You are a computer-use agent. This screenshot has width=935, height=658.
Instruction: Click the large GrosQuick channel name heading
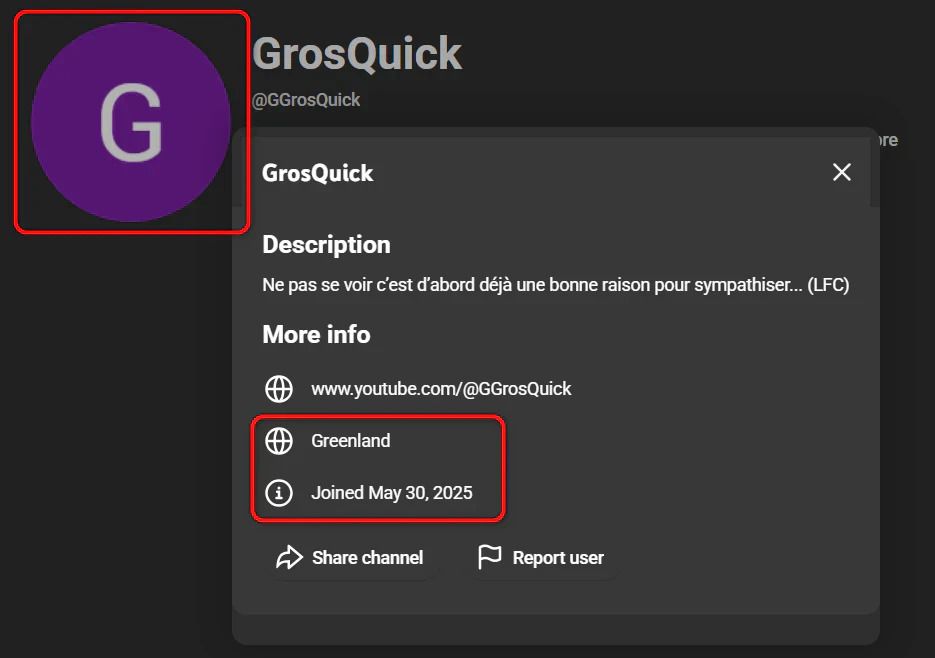coord(357,53)
